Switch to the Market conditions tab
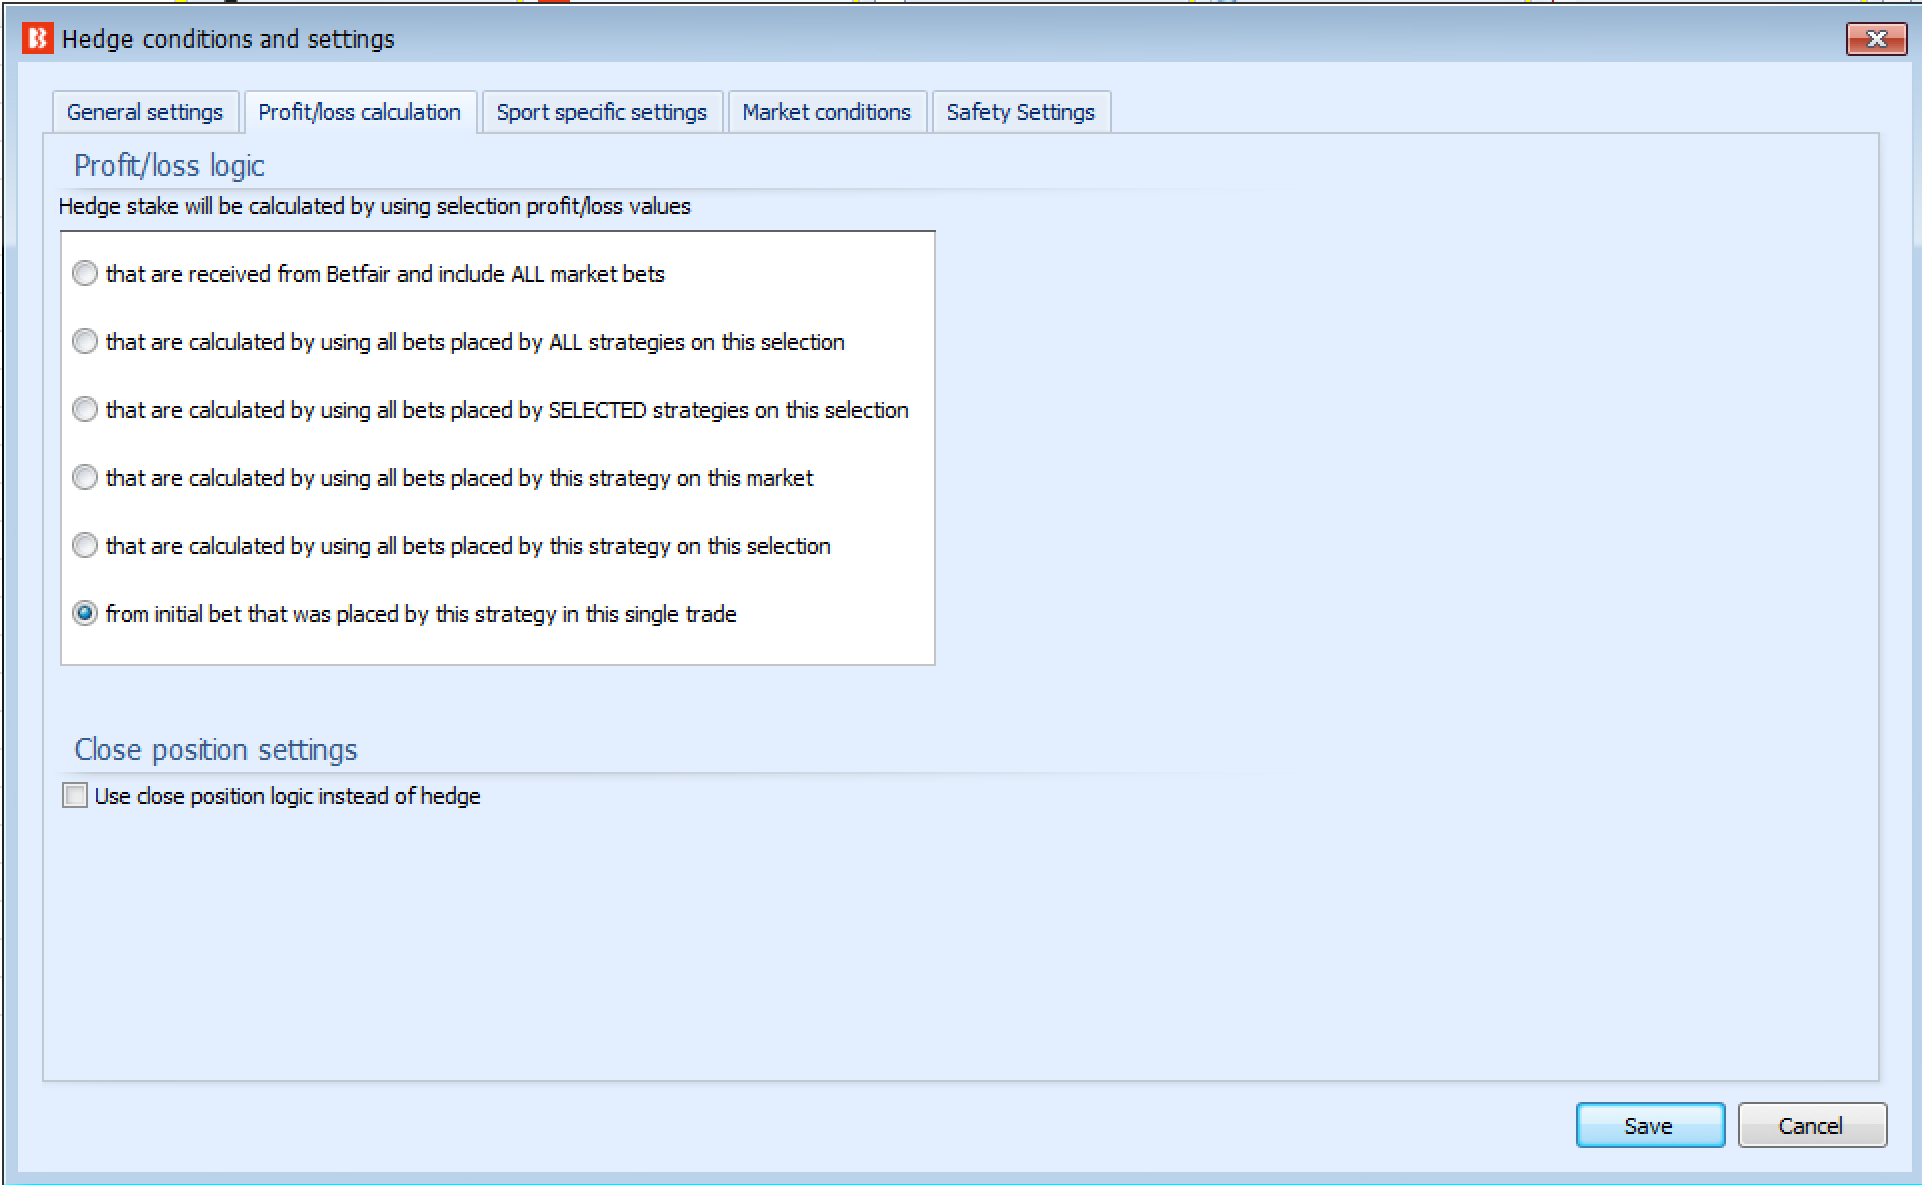Screen dimensions: 1922x1185 (826, 112)
